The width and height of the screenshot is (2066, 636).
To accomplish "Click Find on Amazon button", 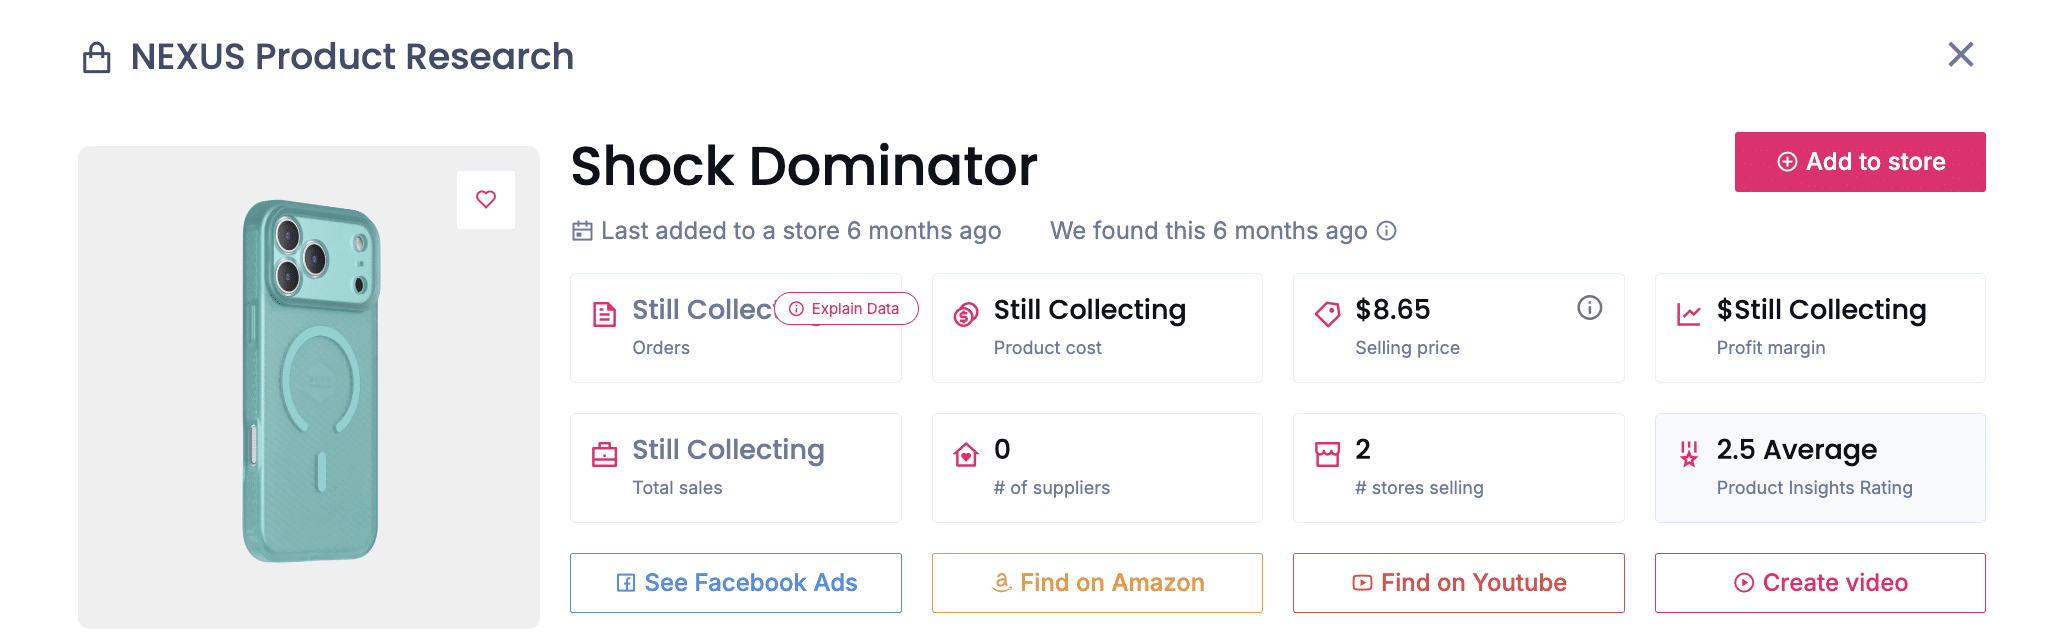I will (1097, 583).
